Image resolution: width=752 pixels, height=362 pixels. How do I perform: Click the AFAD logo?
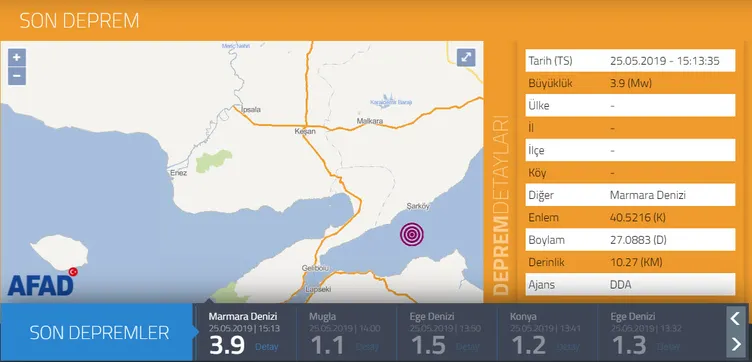tap(42, 282)
